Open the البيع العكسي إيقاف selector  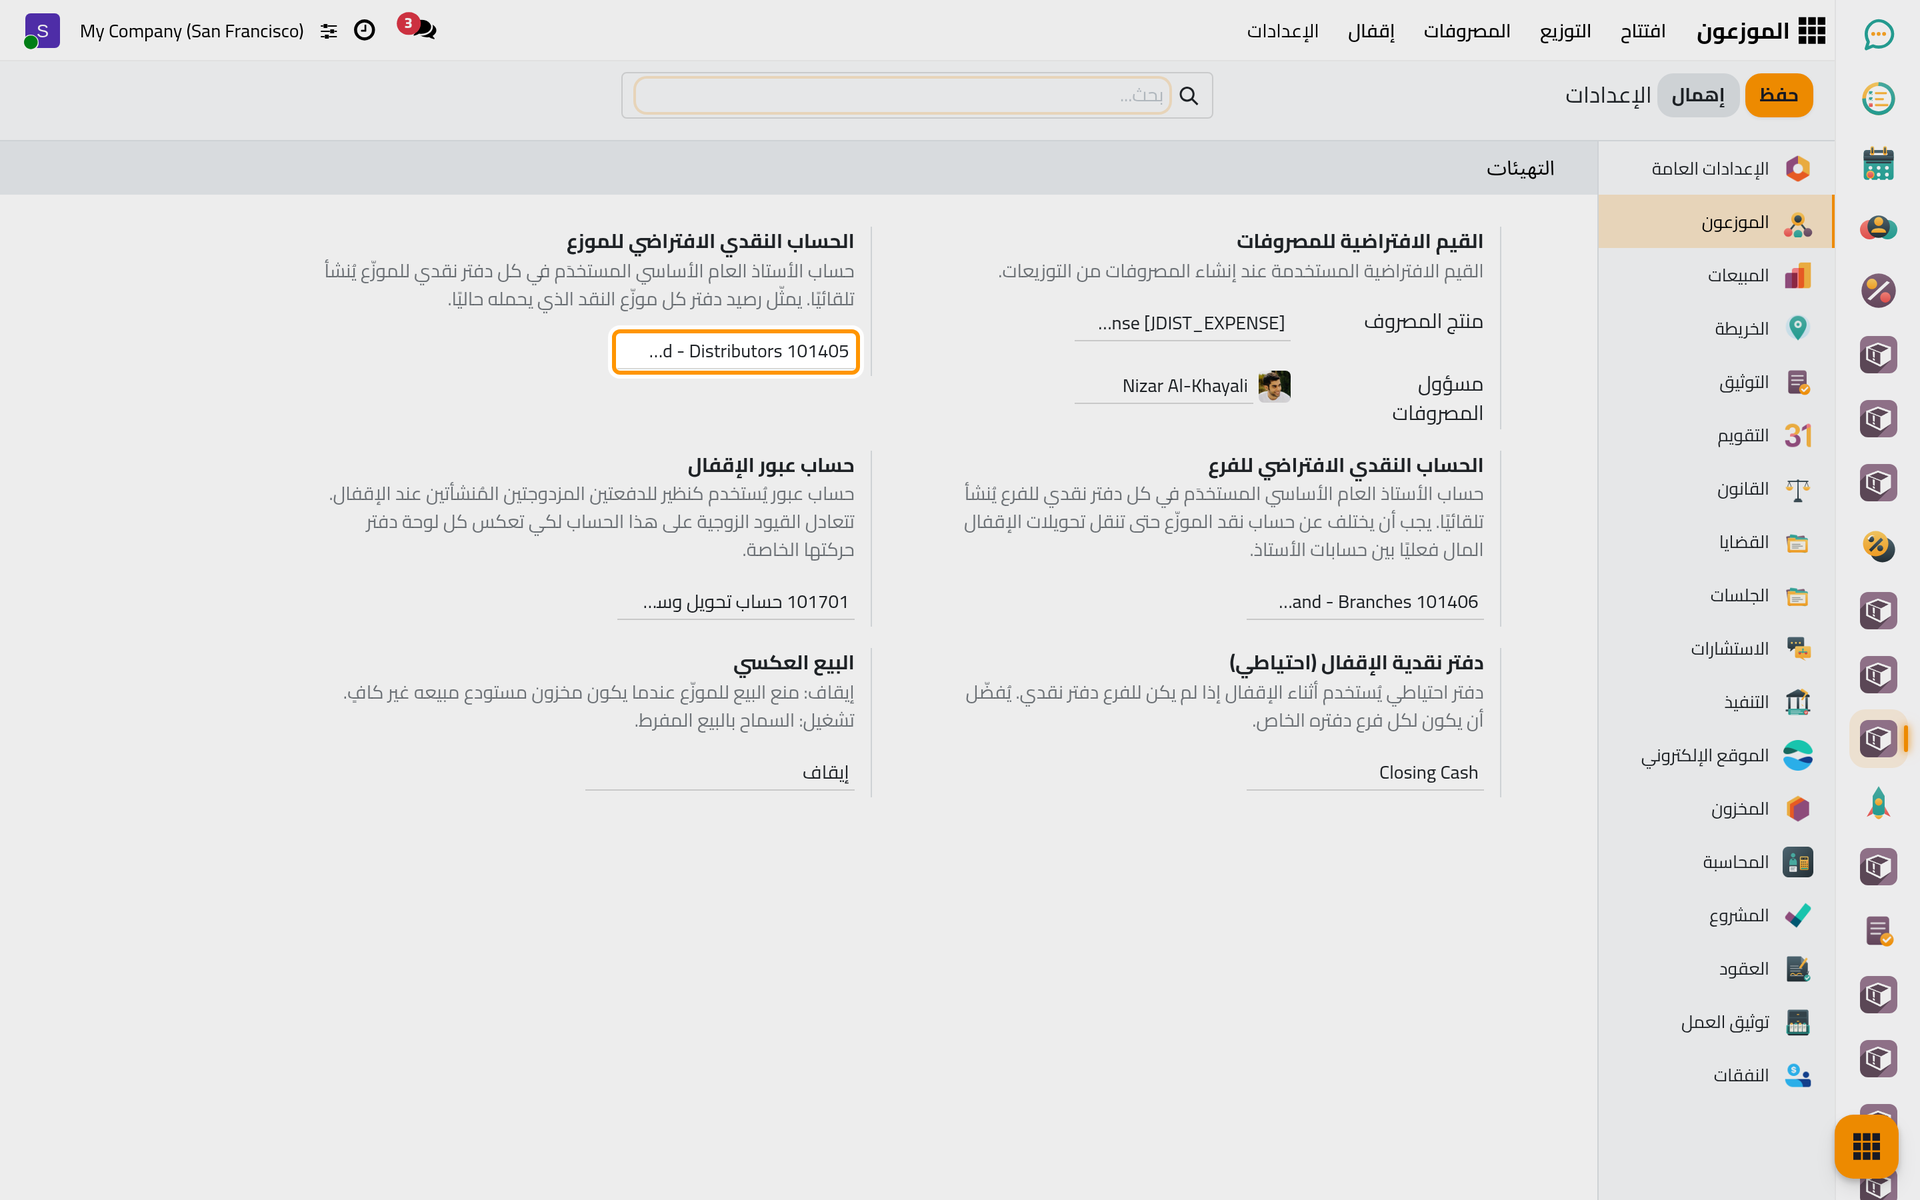click(x=720, y=773)
